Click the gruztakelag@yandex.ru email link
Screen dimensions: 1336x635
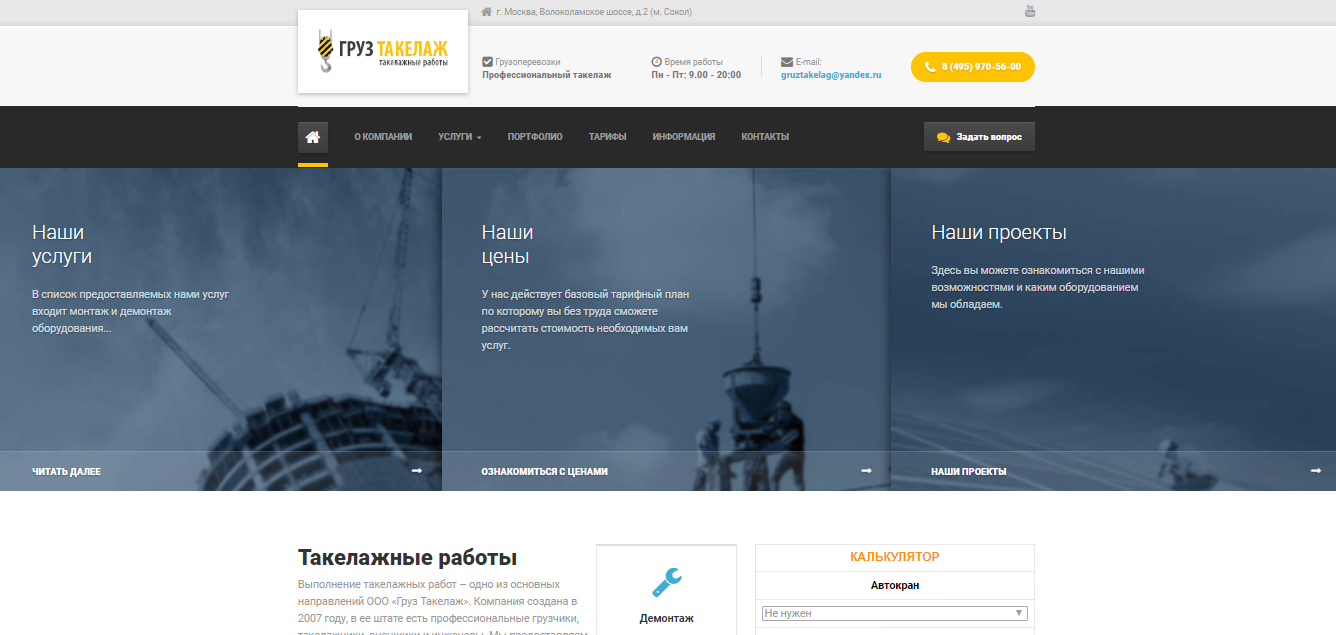[831, 75]
